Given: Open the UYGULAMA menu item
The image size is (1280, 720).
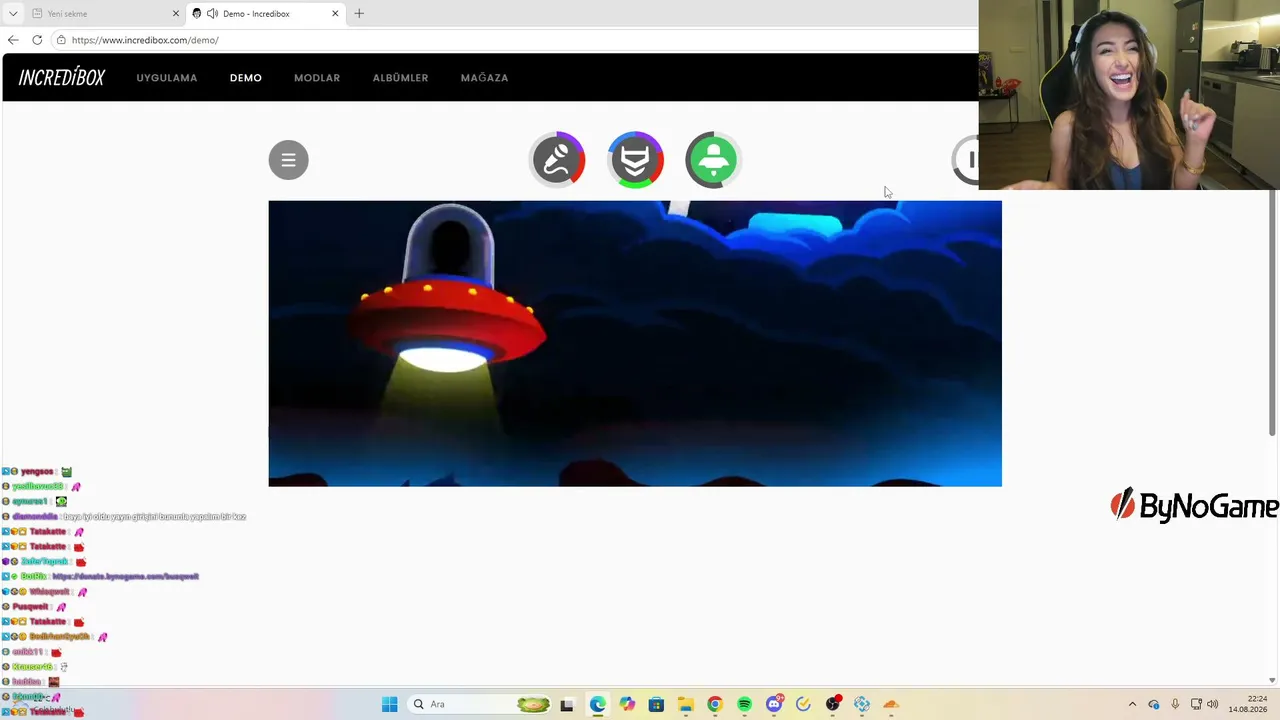Looking at the screenshot, I should point(167,78).
